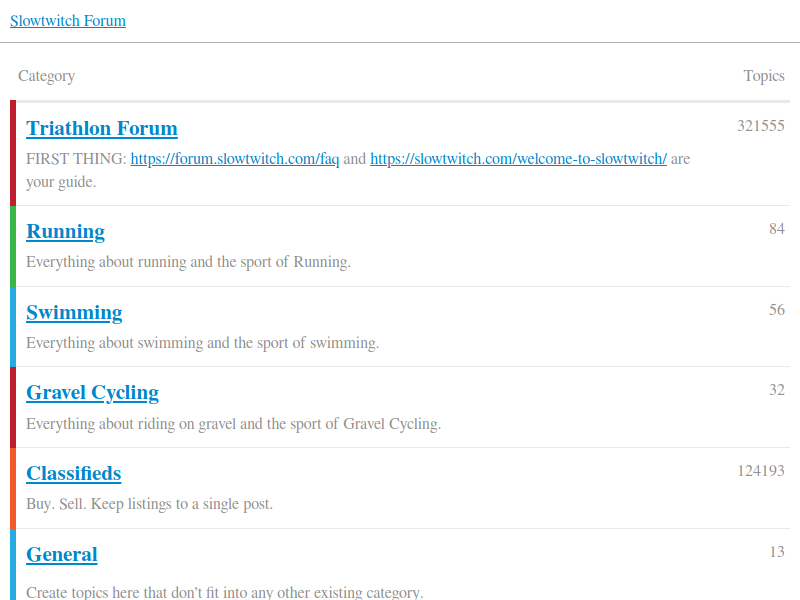Select the 321555 topic count
The width and height of the screenshot is (800, 600).
[761, 126]
